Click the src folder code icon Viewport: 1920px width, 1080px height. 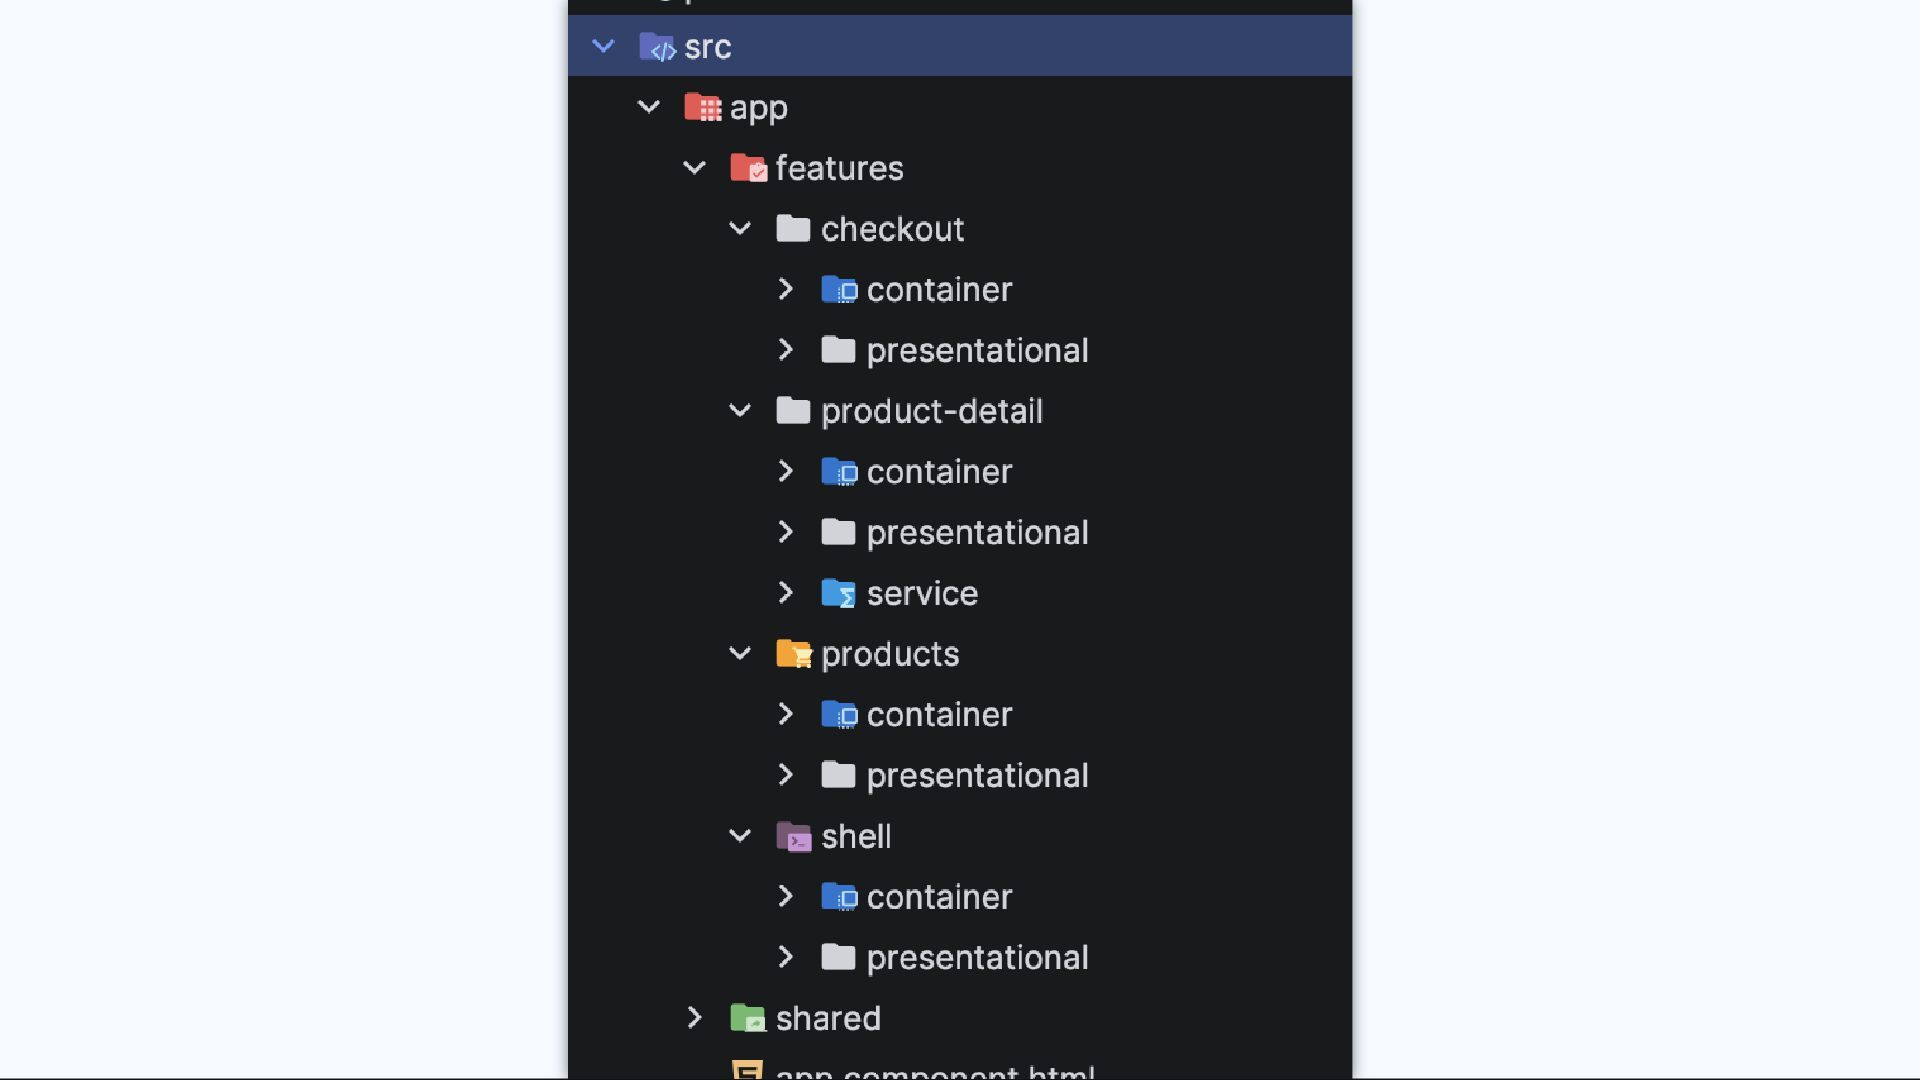point(657,47)
